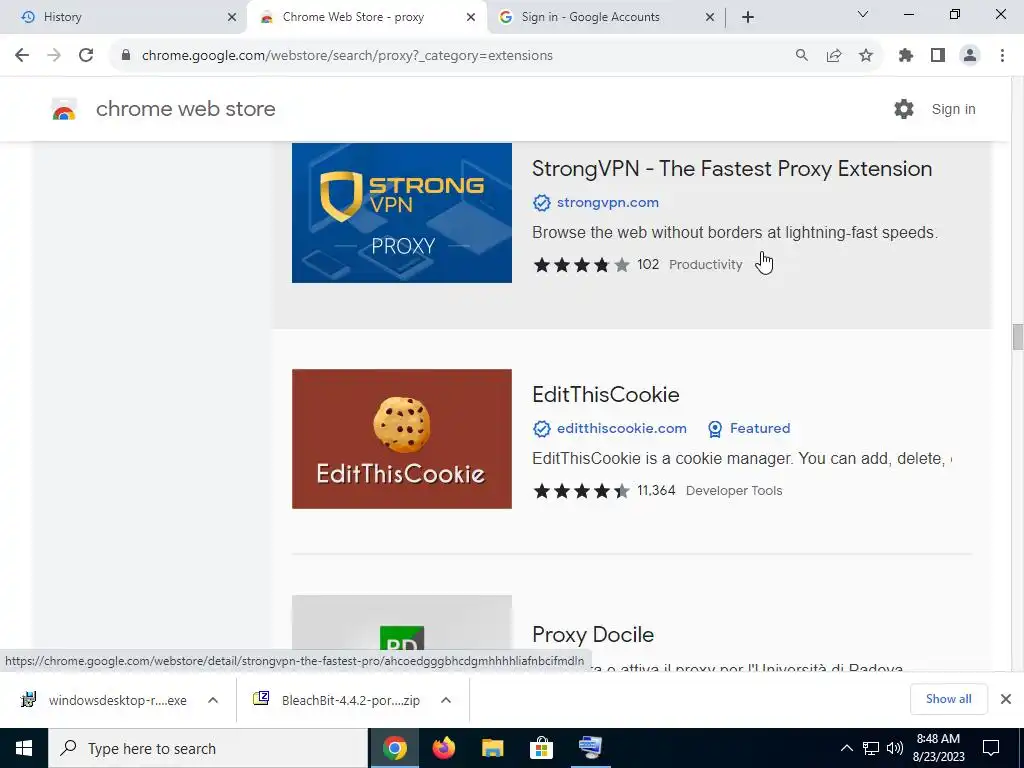The width and height of the screenshot is (1024, 768).
Task: Click the Featured badge icon
Action: 715,429
